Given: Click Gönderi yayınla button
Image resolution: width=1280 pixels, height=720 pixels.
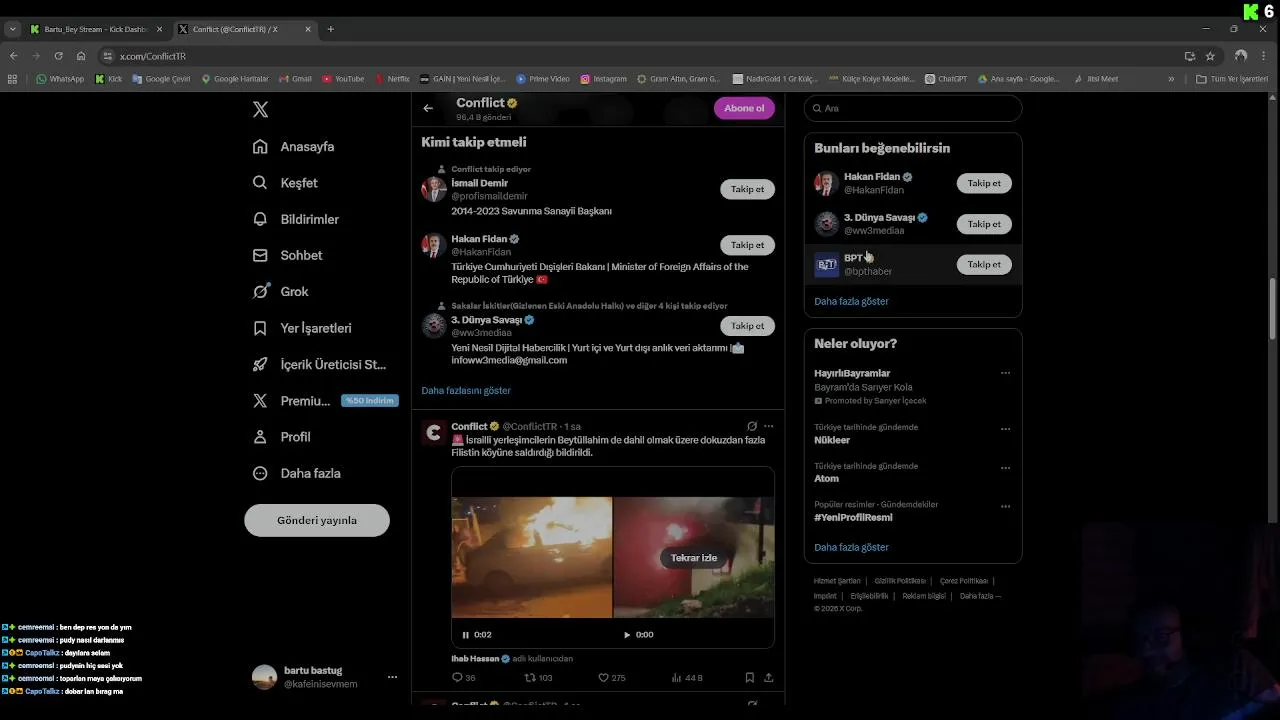Looking at the screenshot, I should [317, 520].
